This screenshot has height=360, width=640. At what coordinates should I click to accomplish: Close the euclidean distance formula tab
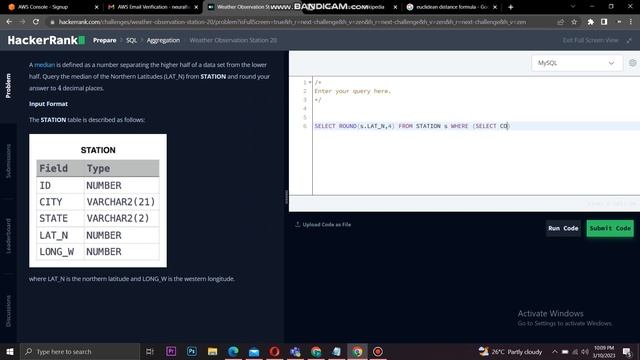(x=495, y=7)
